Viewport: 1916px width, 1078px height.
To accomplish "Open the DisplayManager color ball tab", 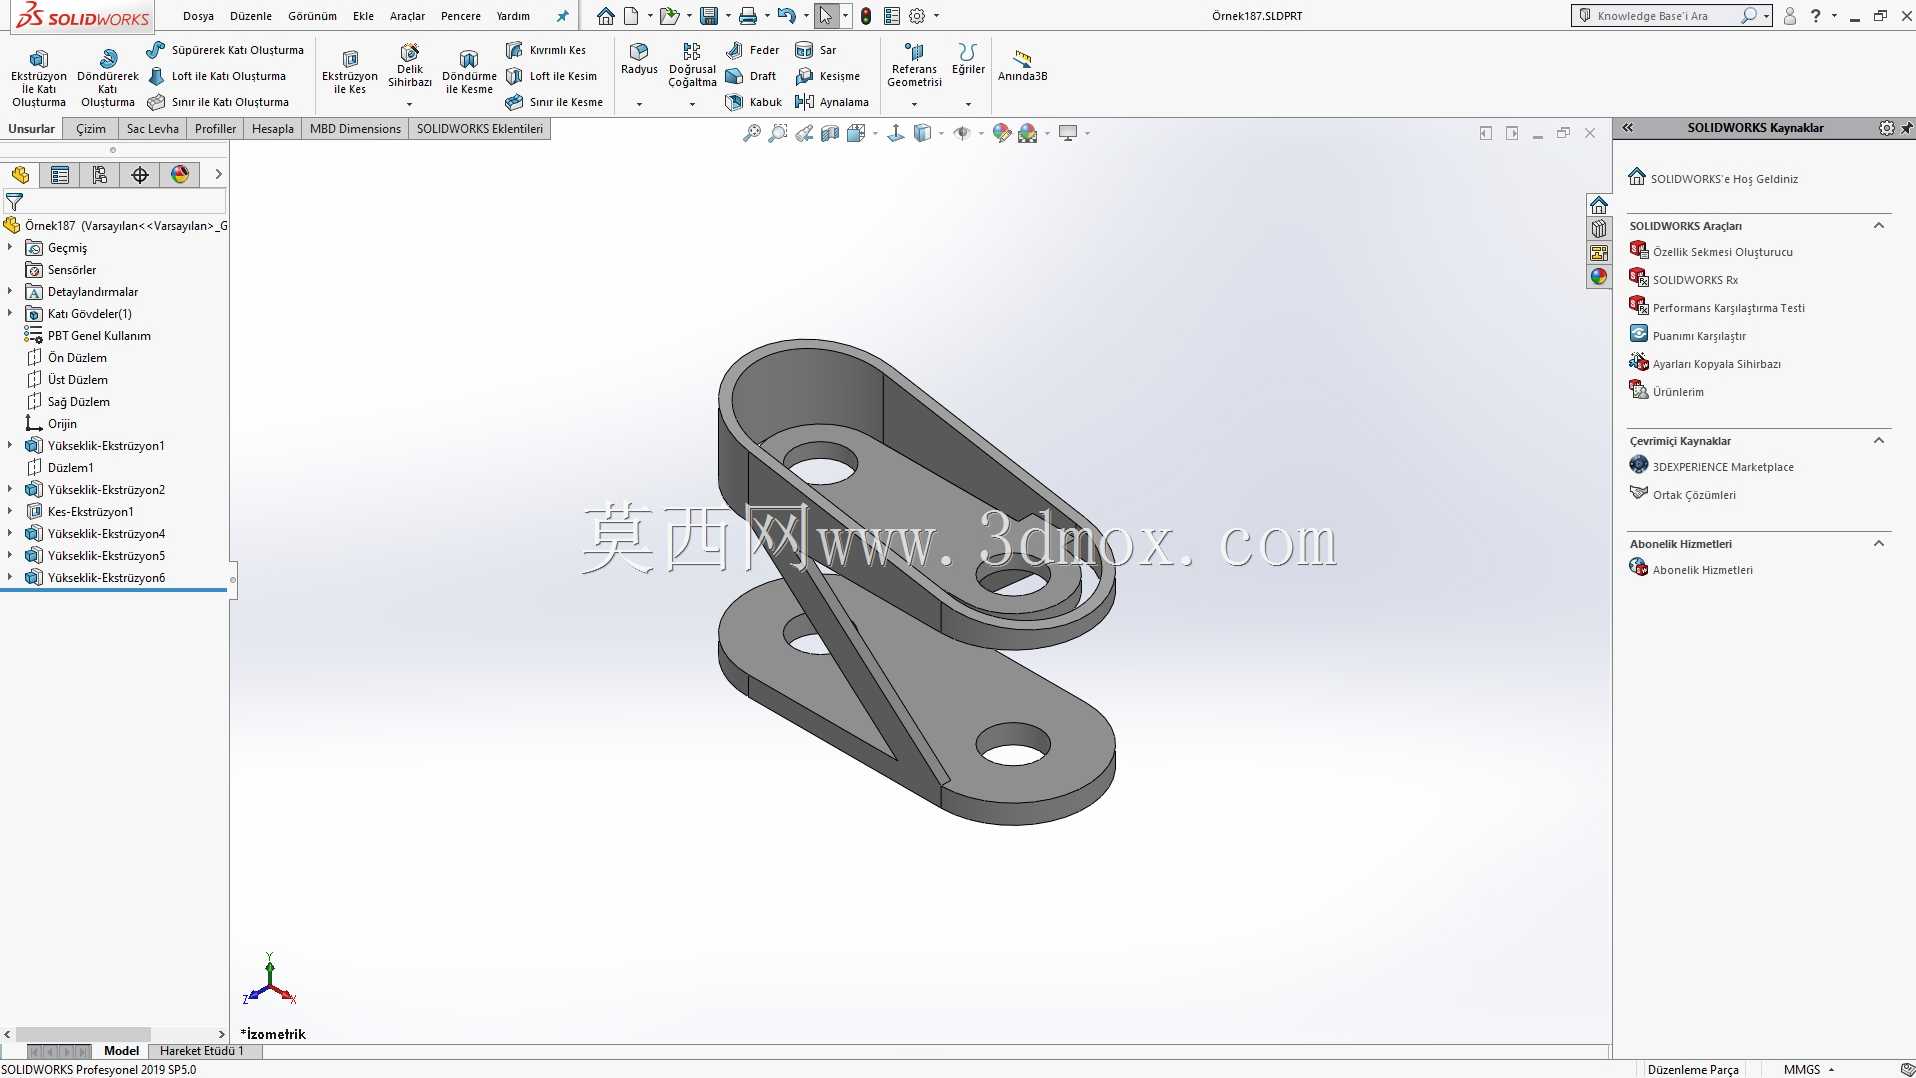I will click(x=180, y=175).
